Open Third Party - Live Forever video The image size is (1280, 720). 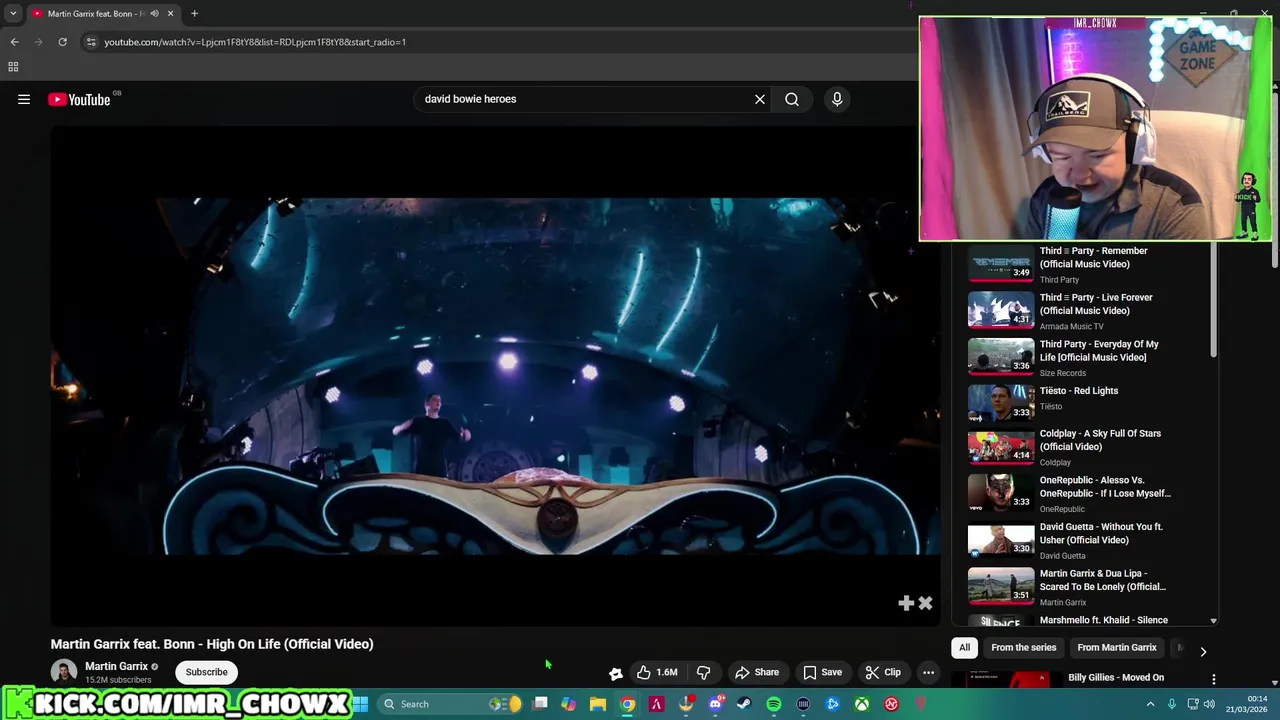(1085, 311)
